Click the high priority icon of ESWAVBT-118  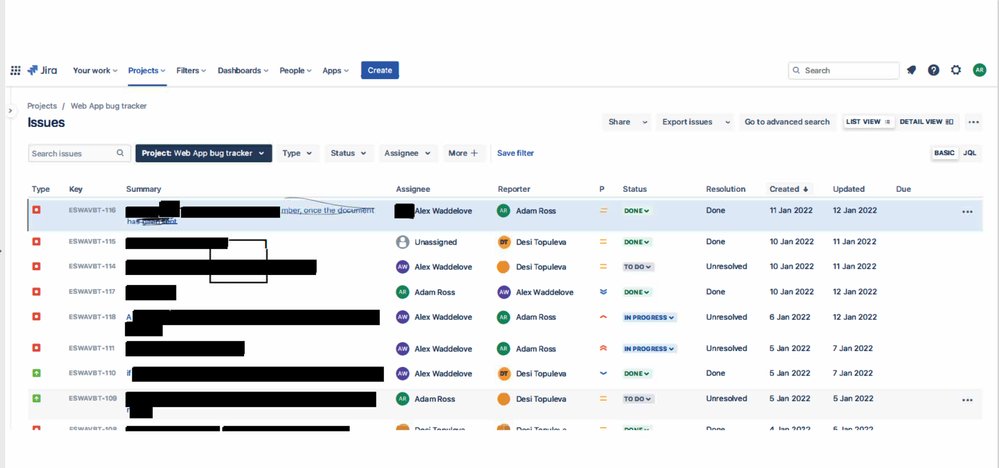point(603,316)
